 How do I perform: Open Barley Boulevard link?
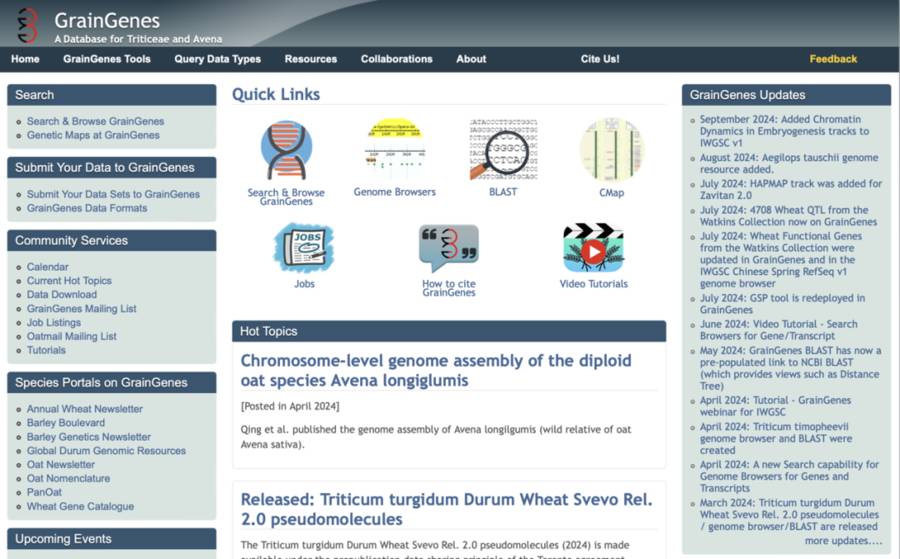pyautogui.click(x=65, y=422)
